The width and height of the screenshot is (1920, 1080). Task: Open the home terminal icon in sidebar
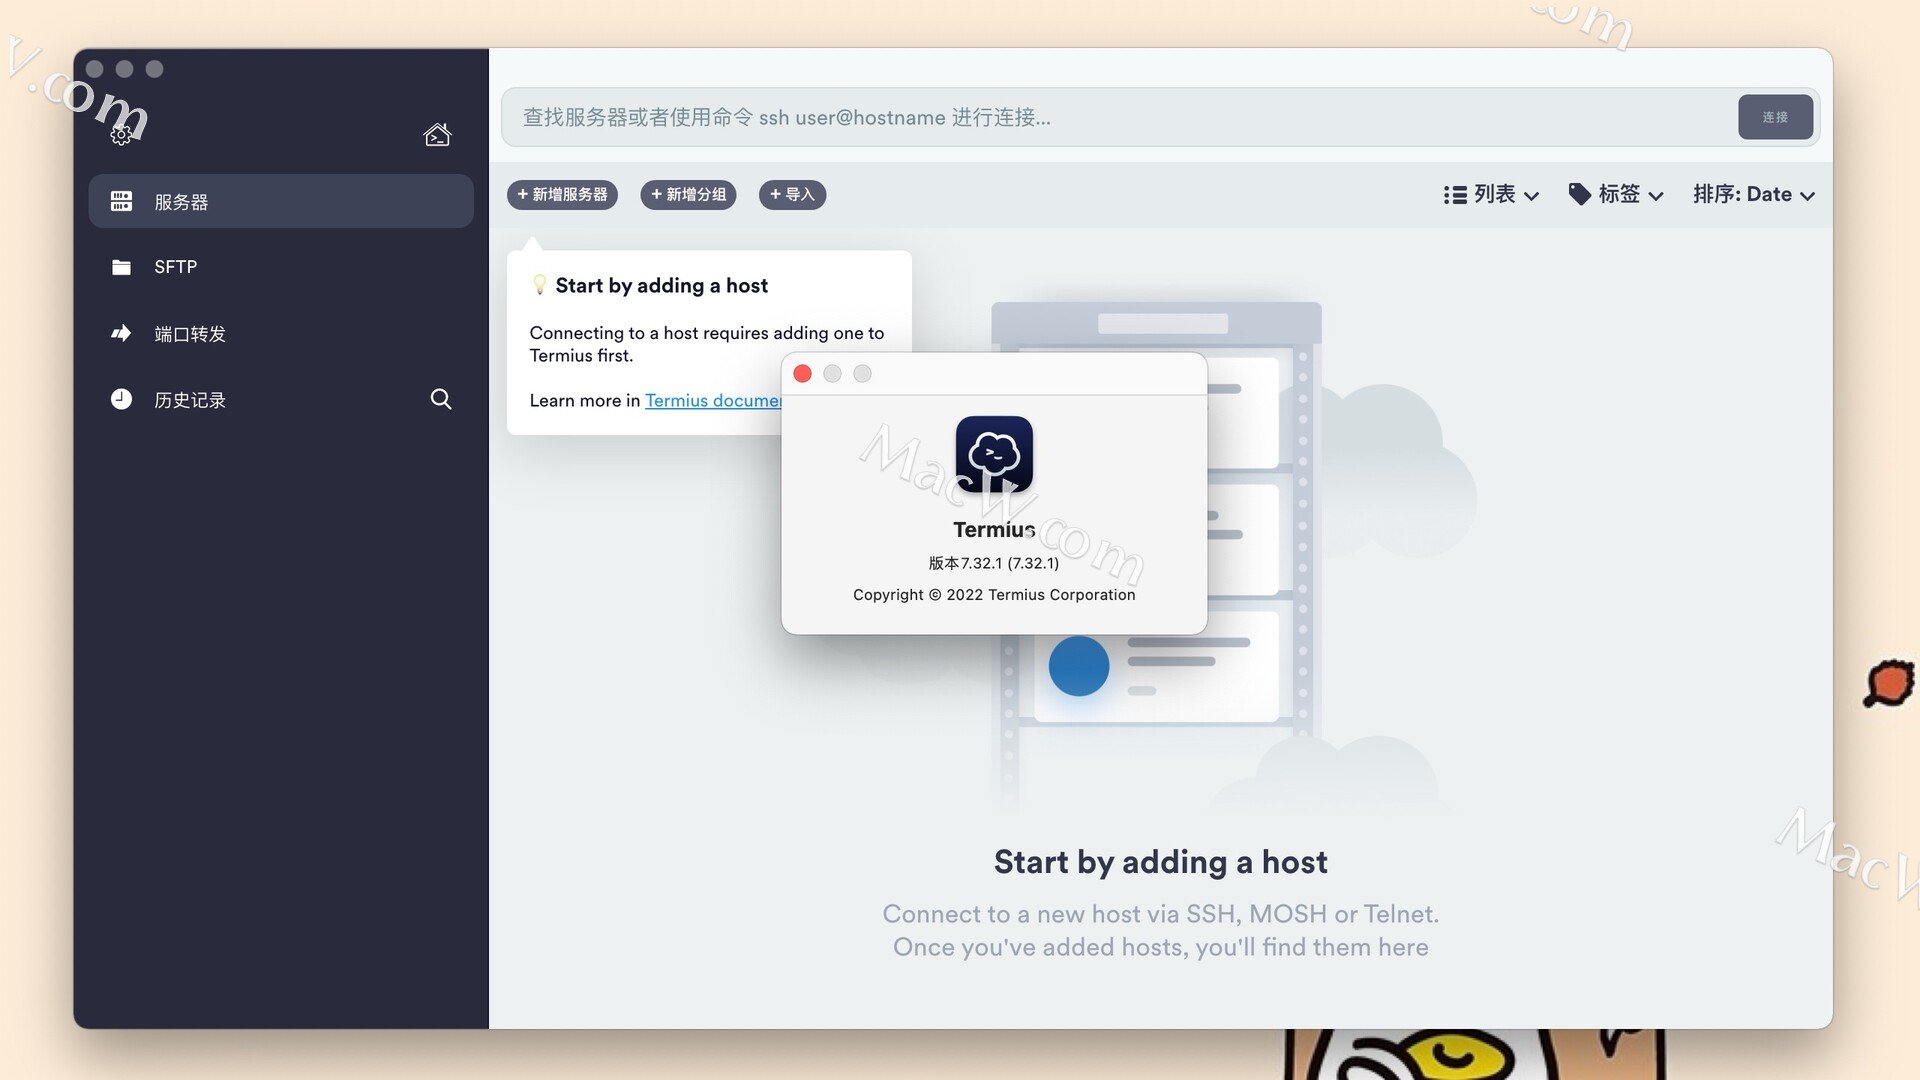[437, 135]
